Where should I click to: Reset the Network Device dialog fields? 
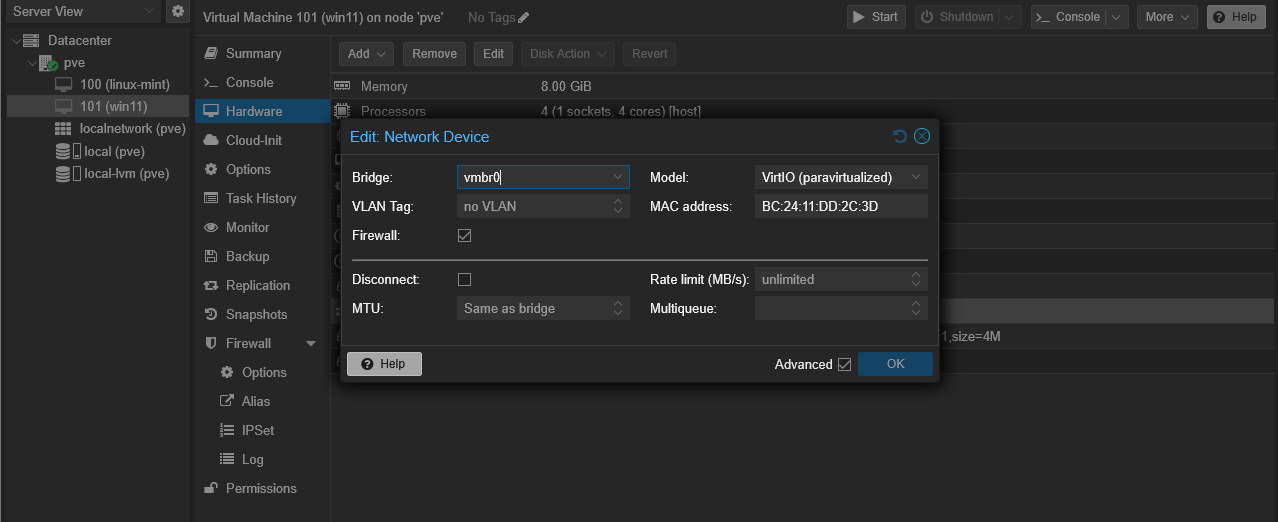900,136
